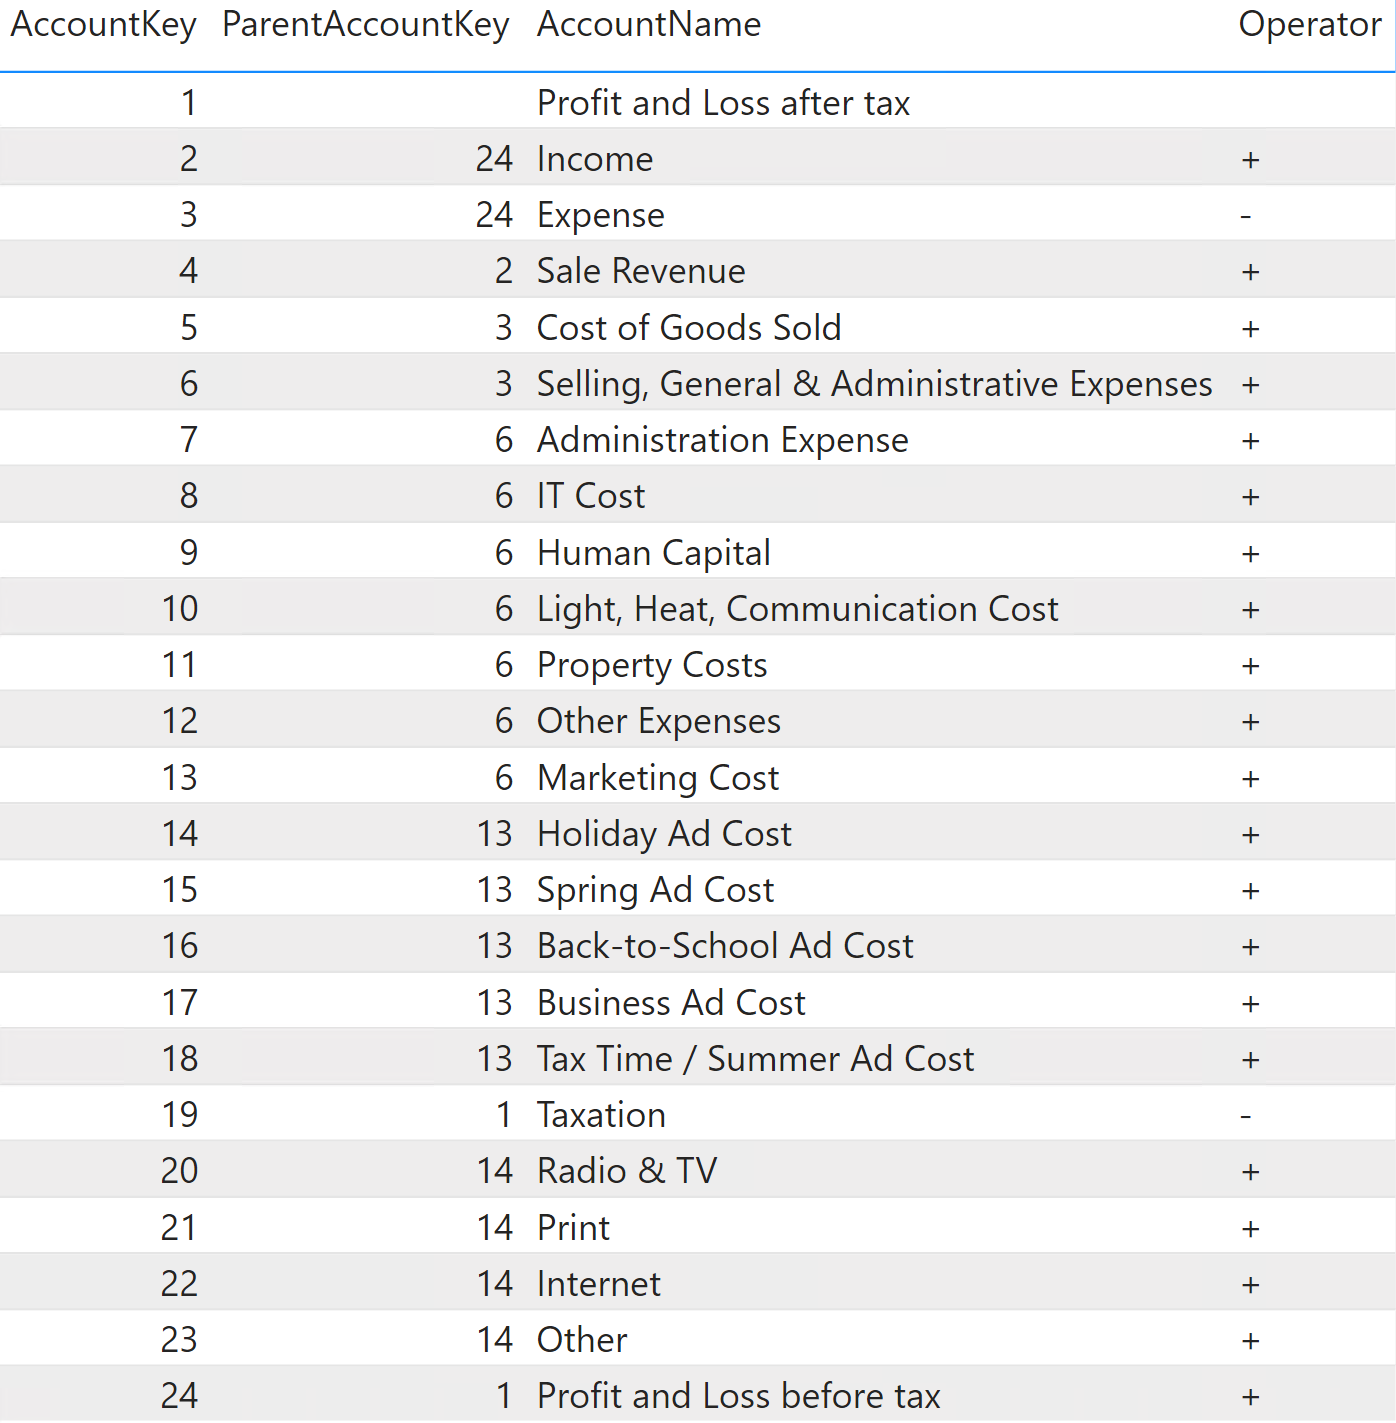Click the minus operator in the Expense row

[1246, 216]
